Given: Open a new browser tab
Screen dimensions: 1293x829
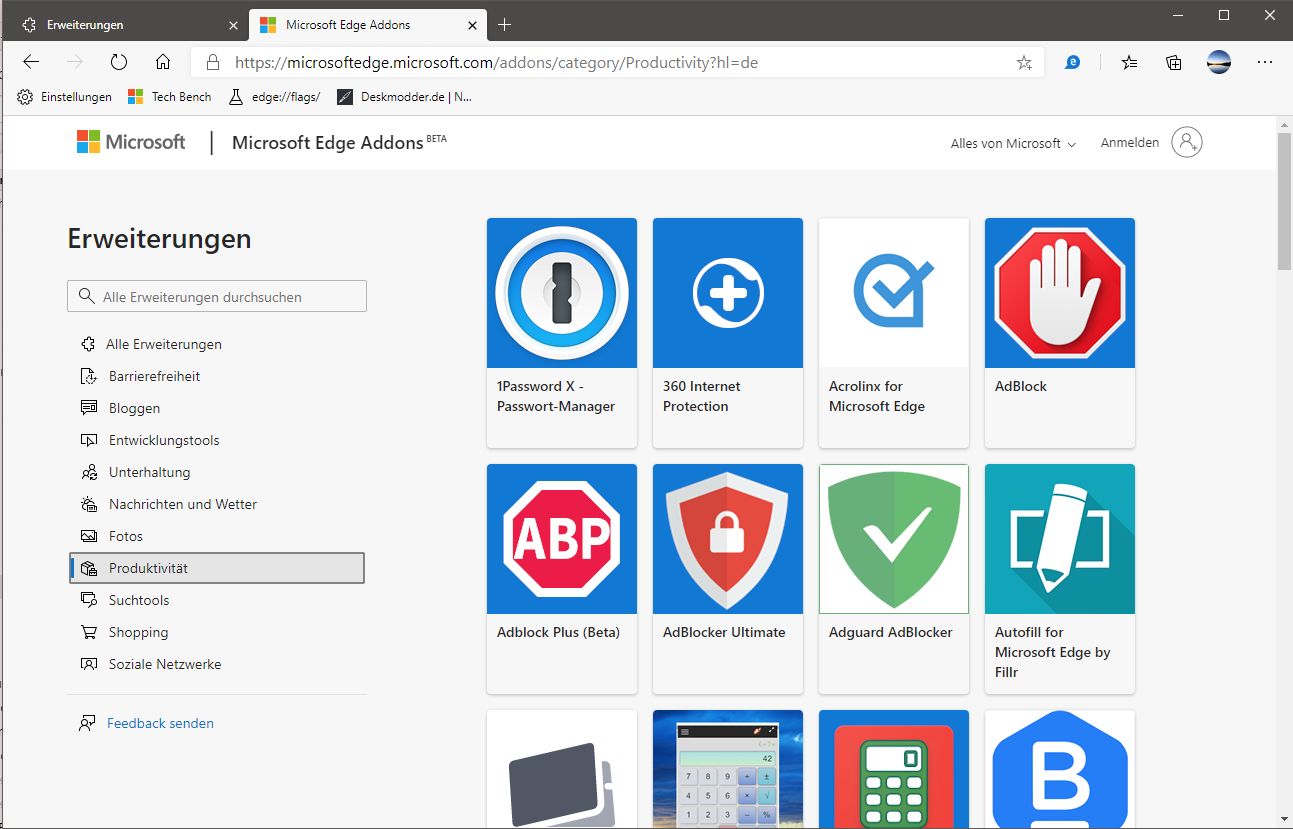Looking at the screenshot, I should click(x=505, y=24).
